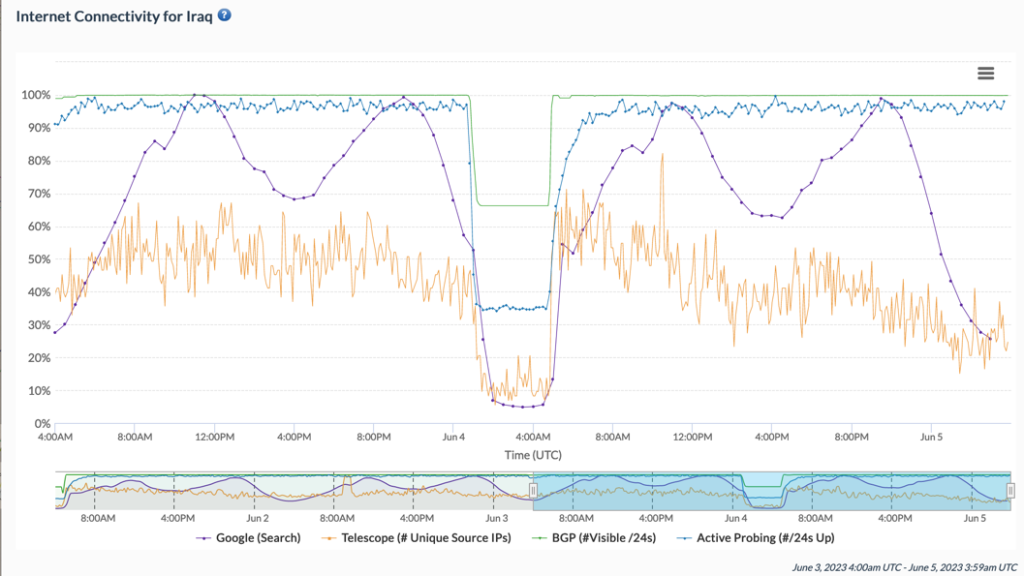Viewport: 1024px width, 576px height.
Task: Click the "Jun 2" label in the navigator
Action: (x=257, y=518)
